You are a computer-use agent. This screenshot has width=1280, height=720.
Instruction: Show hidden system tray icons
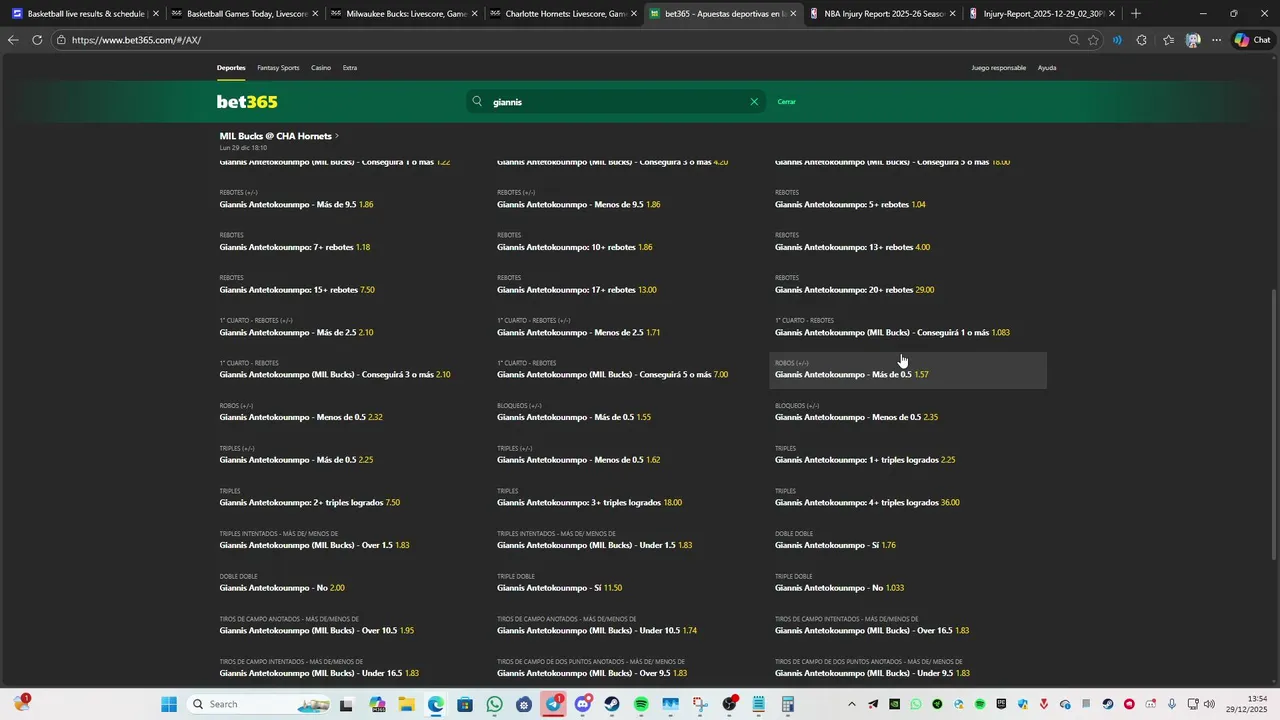point(852,704)
